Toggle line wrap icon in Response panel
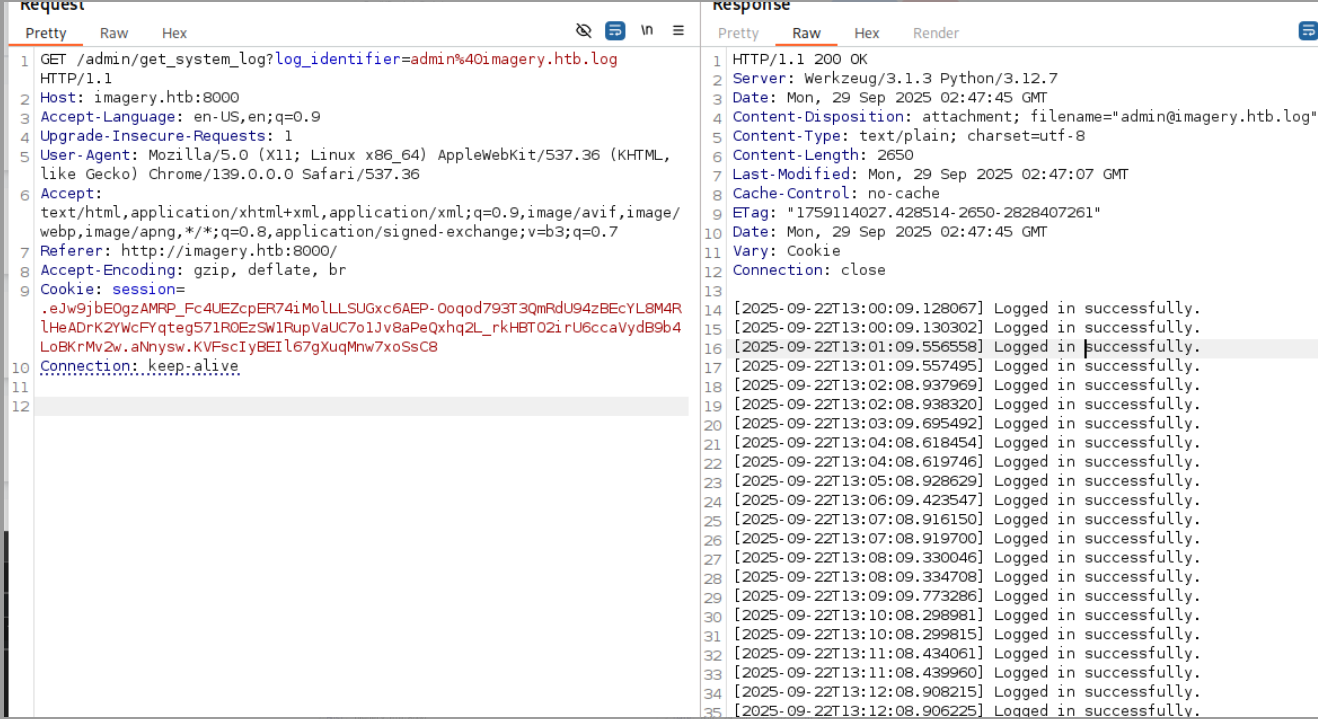1318x719 pixels. (1308, 31)
